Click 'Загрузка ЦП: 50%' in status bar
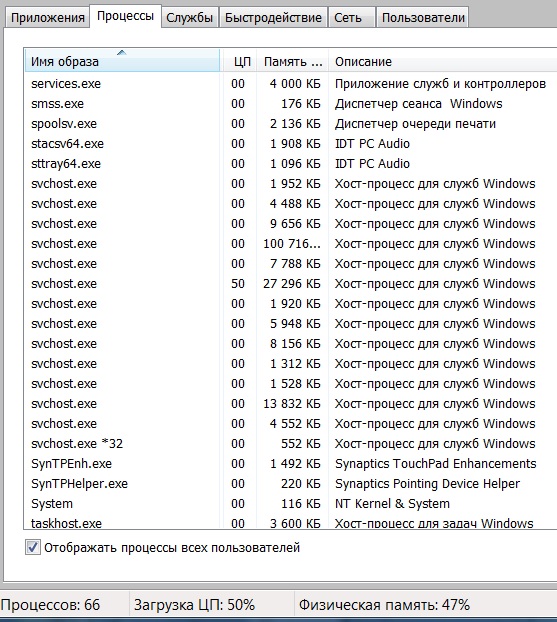The width and height of the screenshot is (557, 622). (194, 605)
